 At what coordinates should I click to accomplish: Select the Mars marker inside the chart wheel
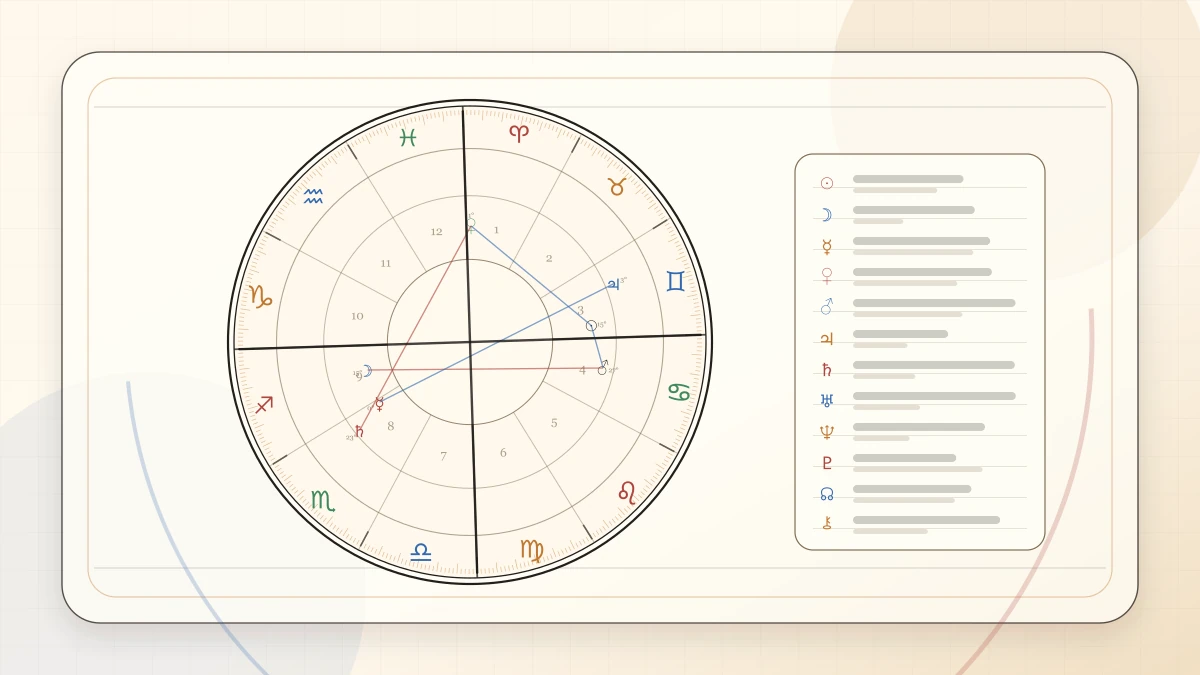pyautogui.click(x=602, y=368)
